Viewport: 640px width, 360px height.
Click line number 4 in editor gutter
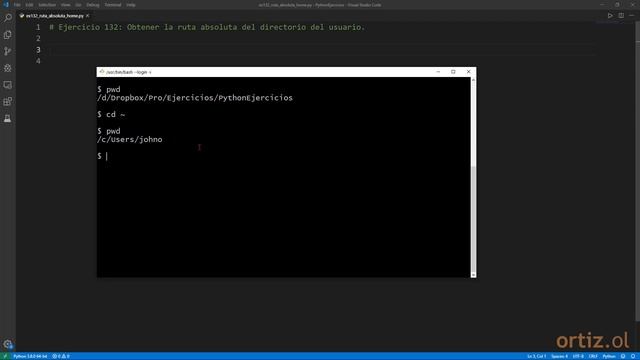click(x=38, y=61)
